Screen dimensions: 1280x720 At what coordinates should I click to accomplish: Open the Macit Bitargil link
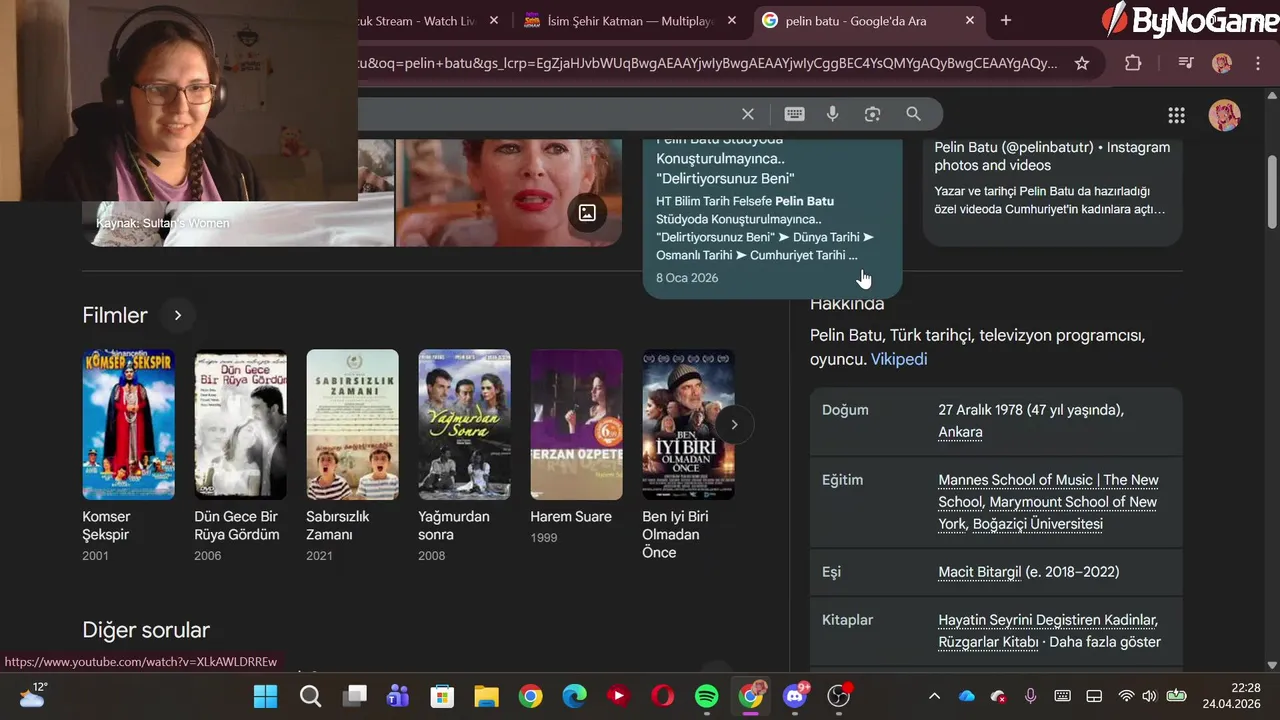coord(980,572)
